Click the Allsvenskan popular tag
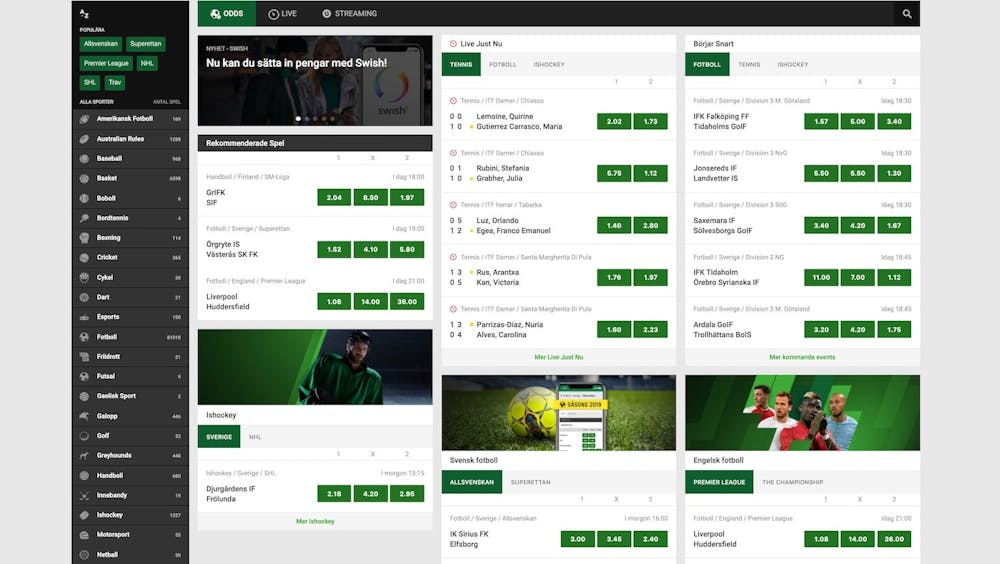Image resolution: width=1000 pixels, height=564 pixels. tap(101, 44)
